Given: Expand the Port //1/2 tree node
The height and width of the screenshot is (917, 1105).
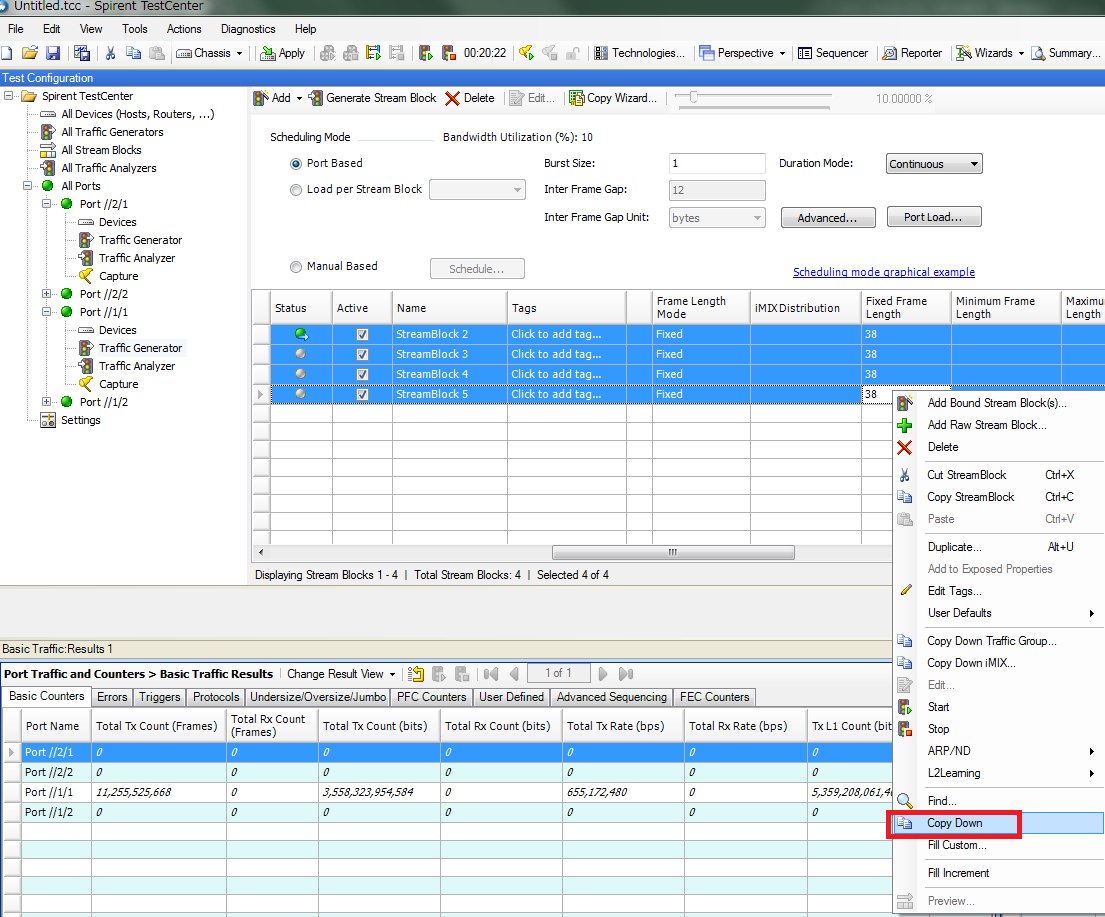Looking at the screenshot, I should tap(47, 402).
